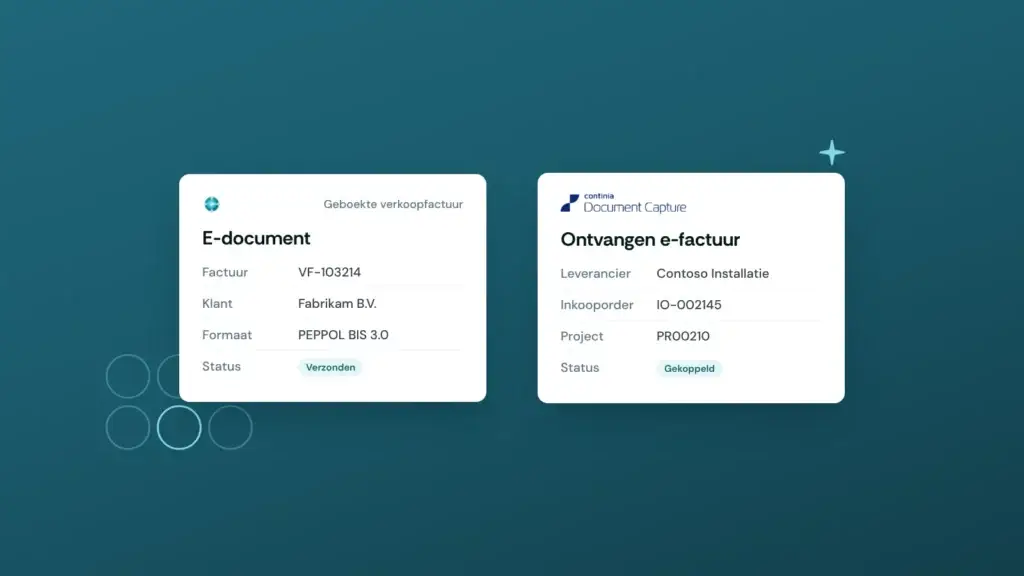Click the purchase order IO-002145
The image size is (1024, 576).
coord(688,305)
